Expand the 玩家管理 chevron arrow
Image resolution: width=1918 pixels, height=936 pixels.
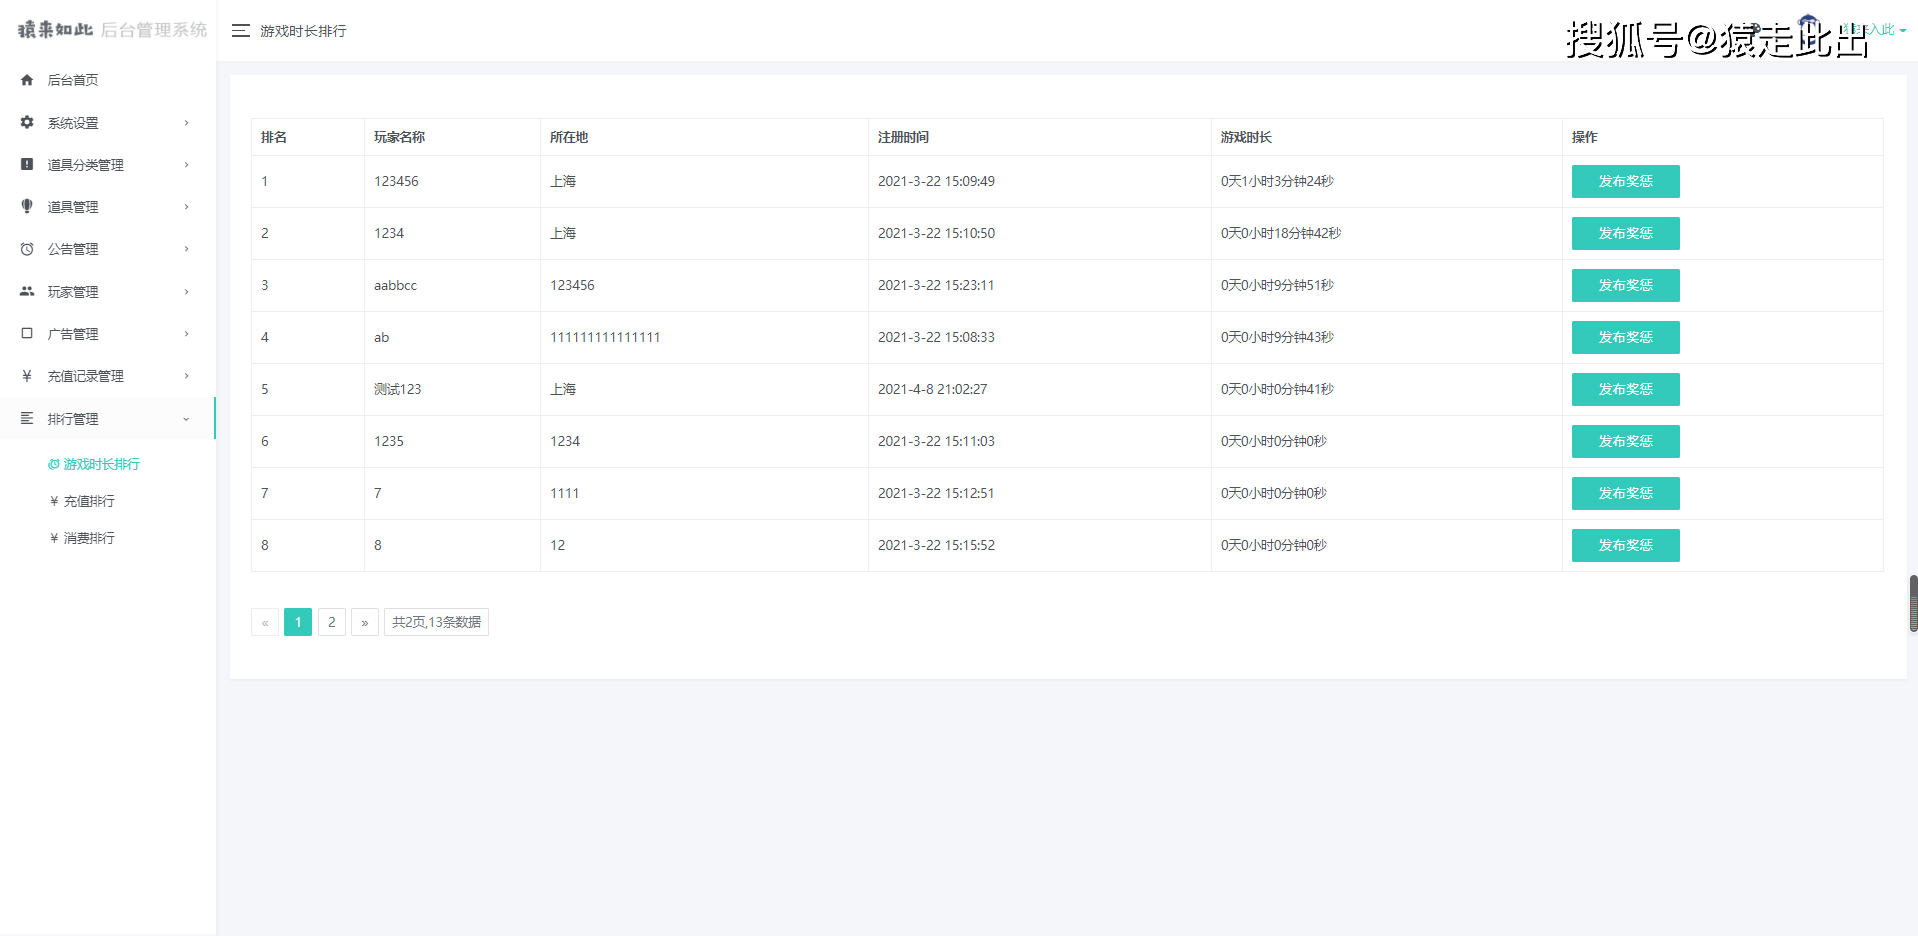(186, 292)
